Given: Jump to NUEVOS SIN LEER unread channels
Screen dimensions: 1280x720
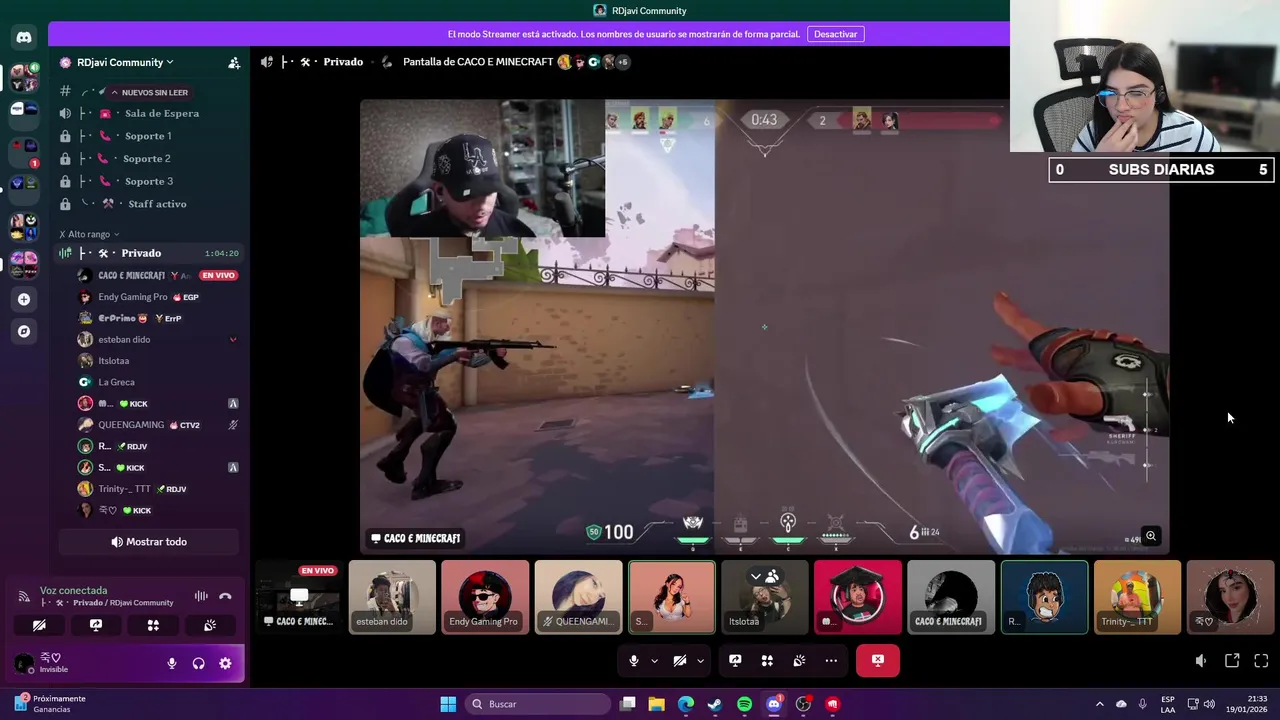Looking at the screenshot, I should click(149, 92).
